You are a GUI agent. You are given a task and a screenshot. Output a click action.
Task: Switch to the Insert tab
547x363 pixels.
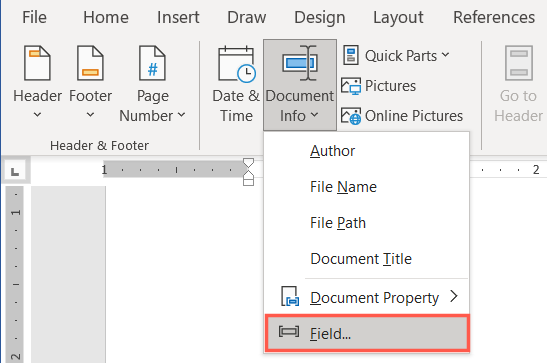point(178,17)
